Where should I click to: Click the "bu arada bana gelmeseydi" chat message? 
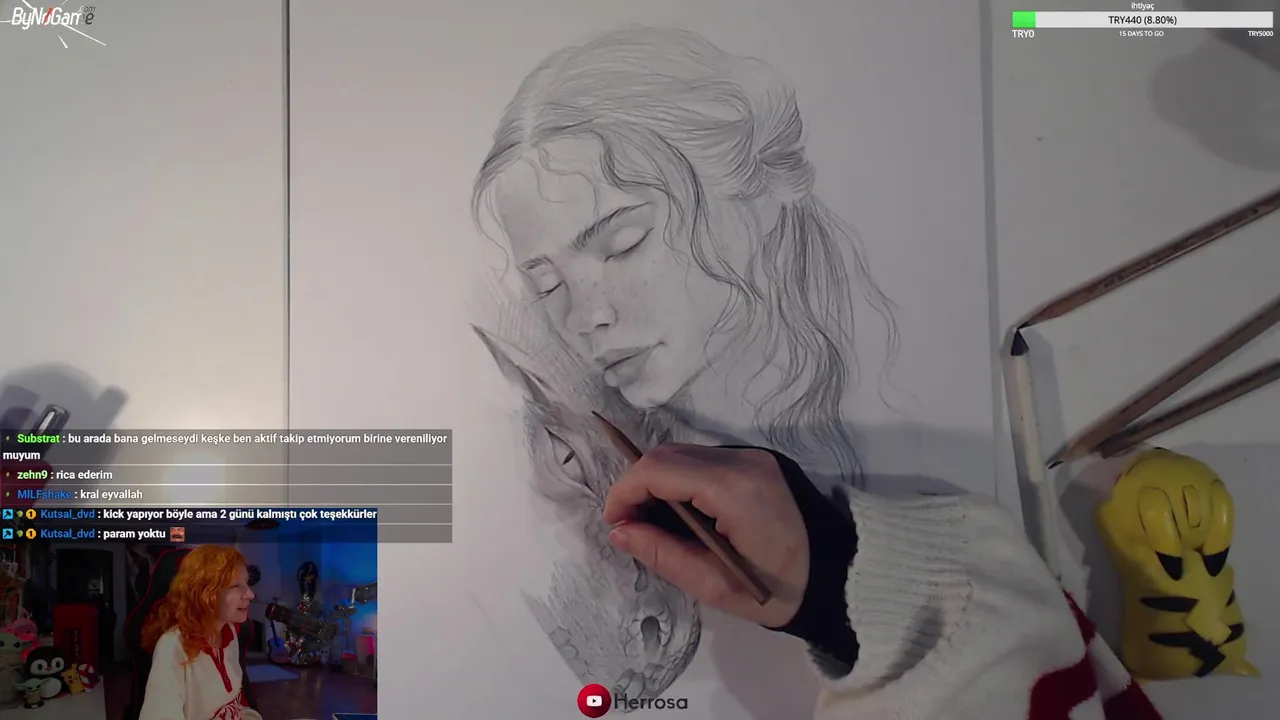tap(225, 447)
